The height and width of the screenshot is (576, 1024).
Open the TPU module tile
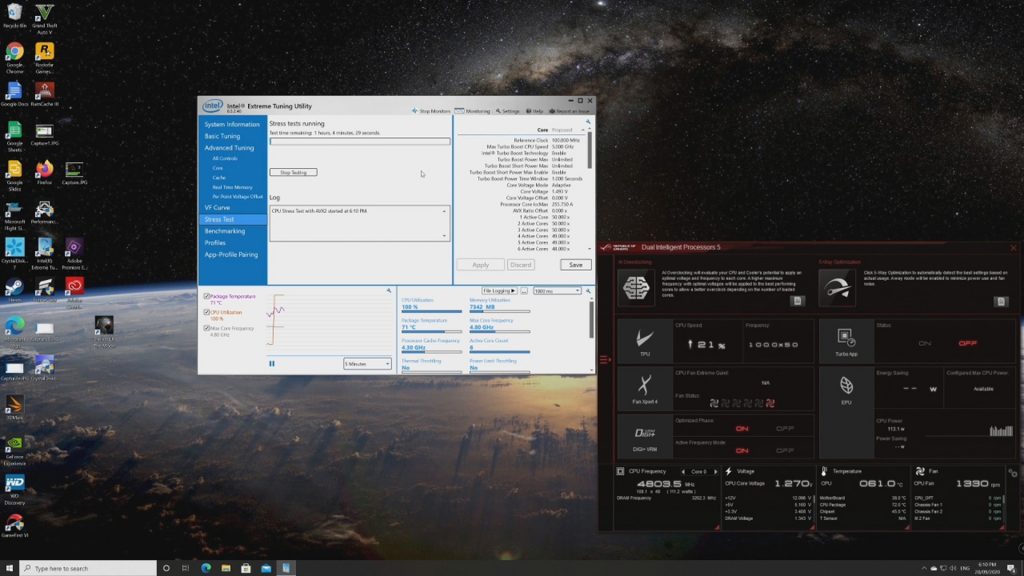click(x=645, y=341)
